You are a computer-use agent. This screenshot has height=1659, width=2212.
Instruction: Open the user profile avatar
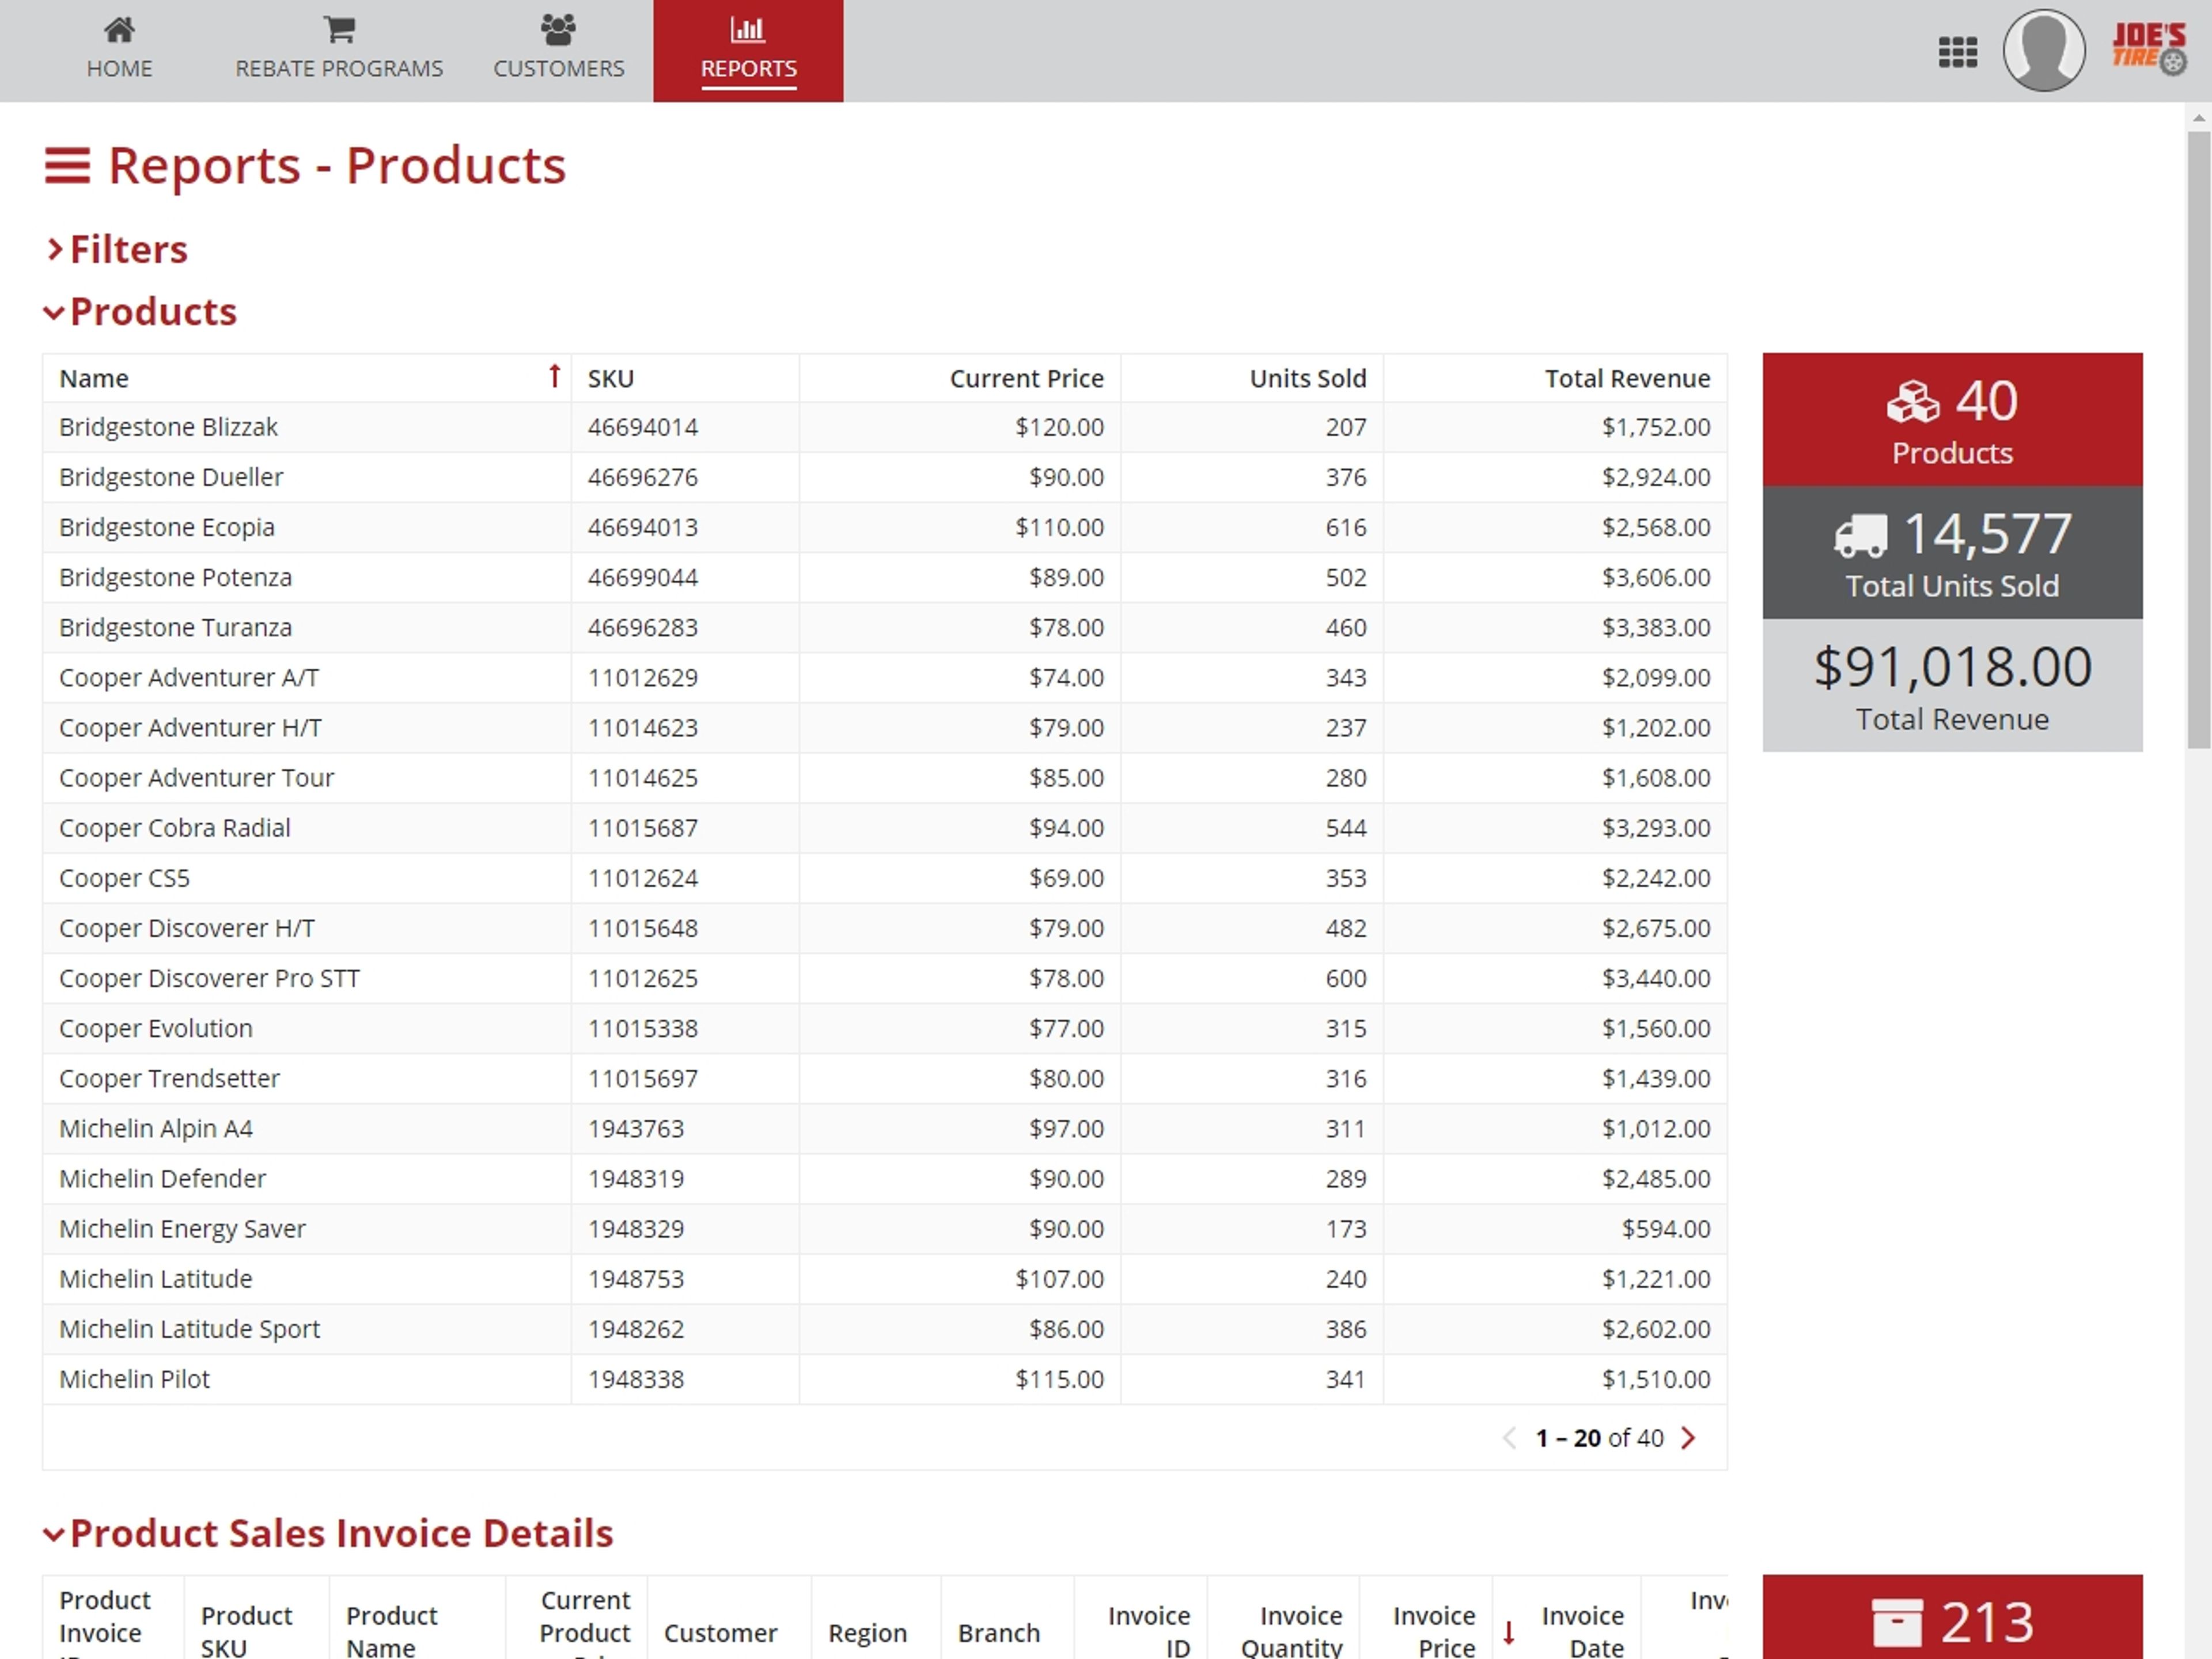(x=2043, y=50)
